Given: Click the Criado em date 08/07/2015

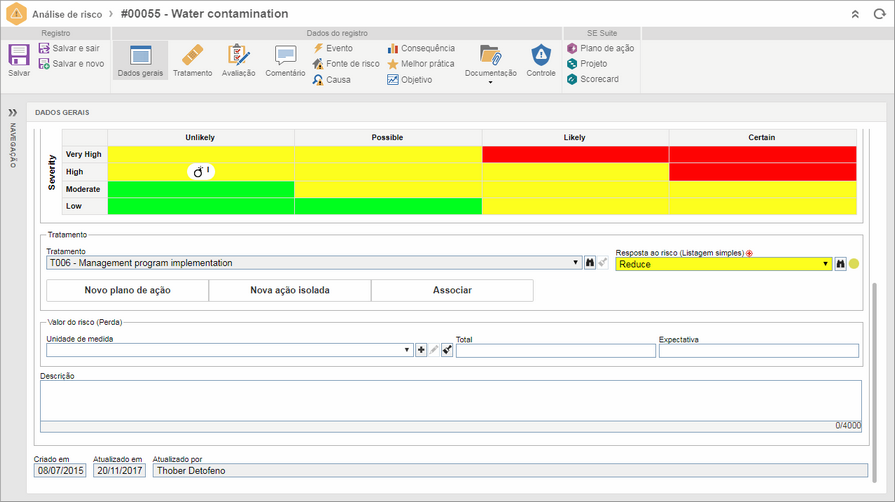Looking at the screenshot, I should tap(60, 471).
